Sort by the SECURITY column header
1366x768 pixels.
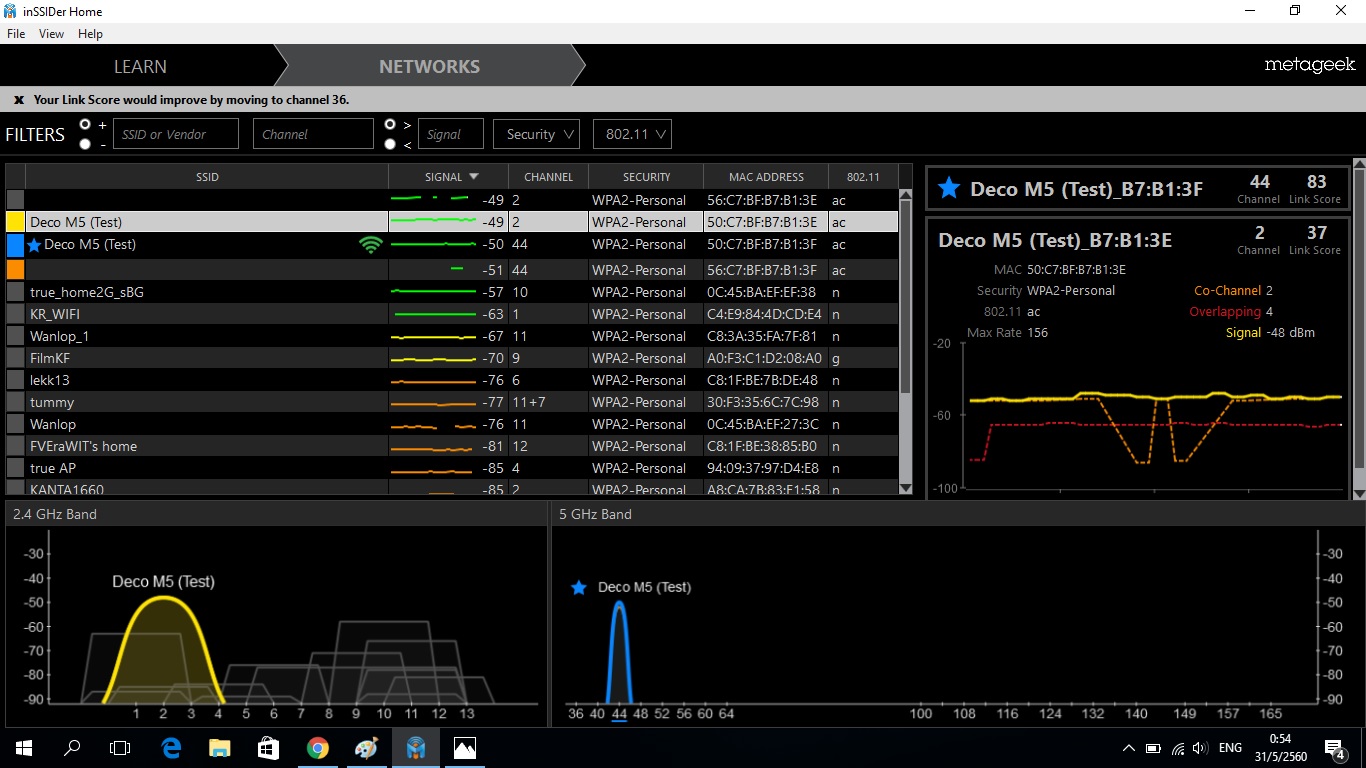[x=646, y=177]
